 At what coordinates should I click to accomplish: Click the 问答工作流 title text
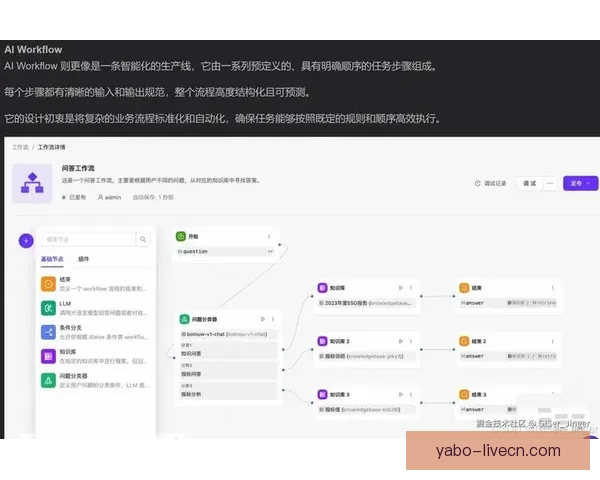click(78, 168)
